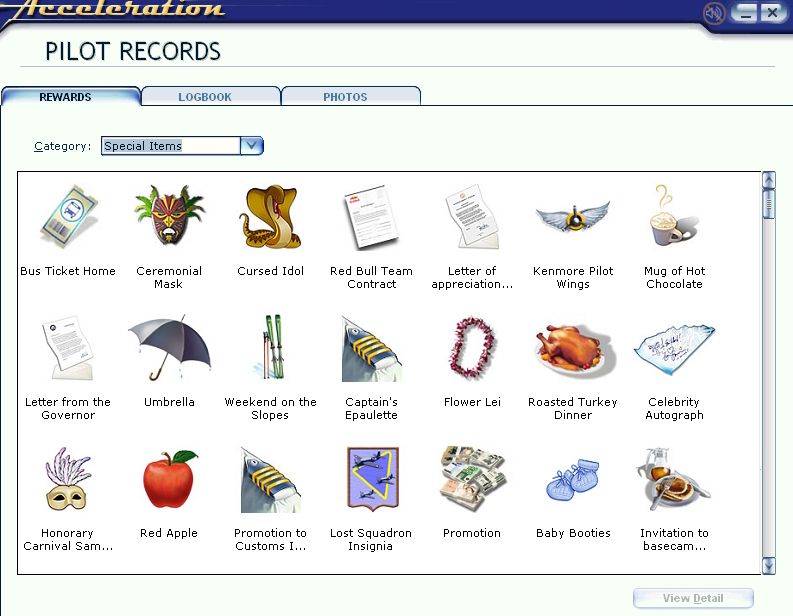Image resolution: width=793 pixels, height=616 pixels.
Task: Select the Invitation to basecamp pancakes icon
Action: [673, 479]
